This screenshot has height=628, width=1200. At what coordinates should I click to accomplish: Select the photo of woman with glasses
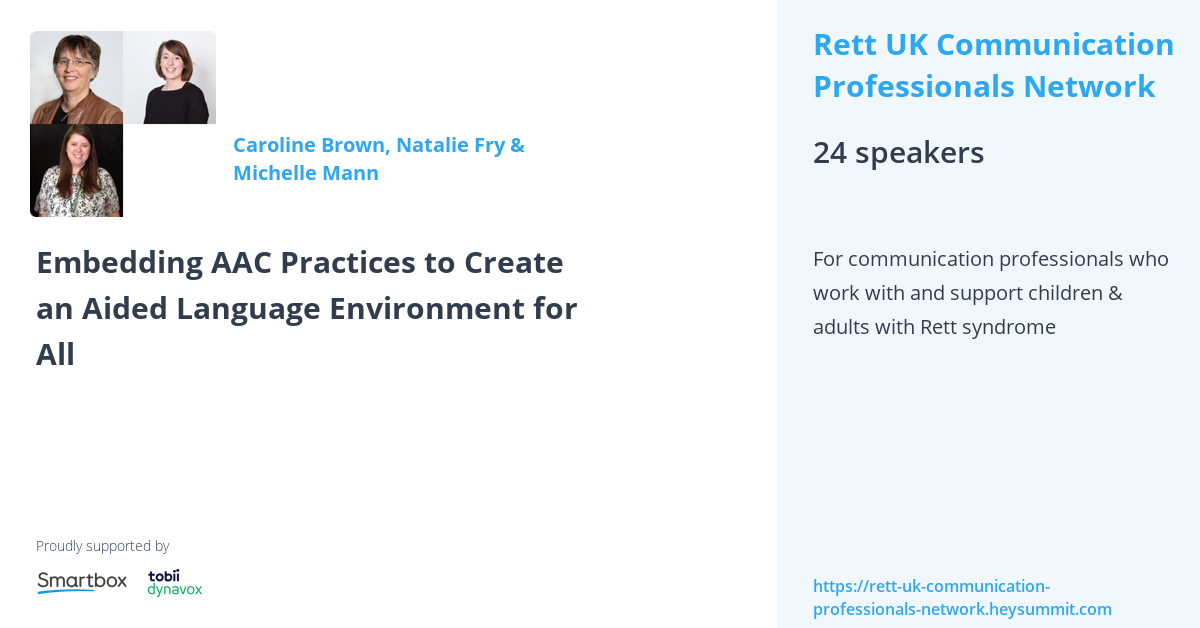coord(77,78)
